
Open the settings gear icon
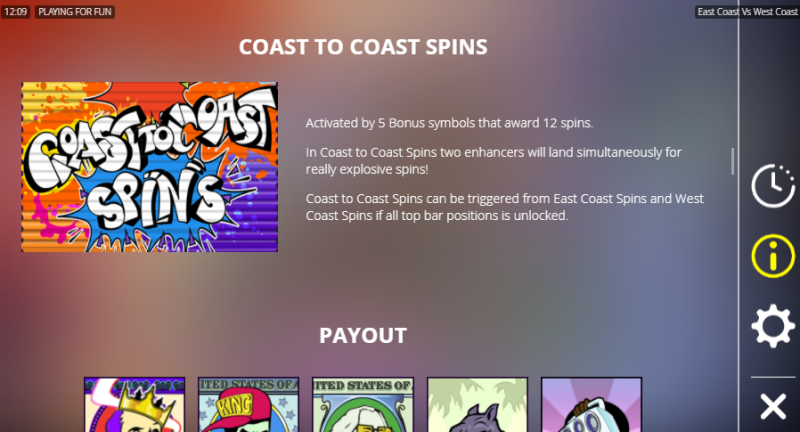(772, 326)
